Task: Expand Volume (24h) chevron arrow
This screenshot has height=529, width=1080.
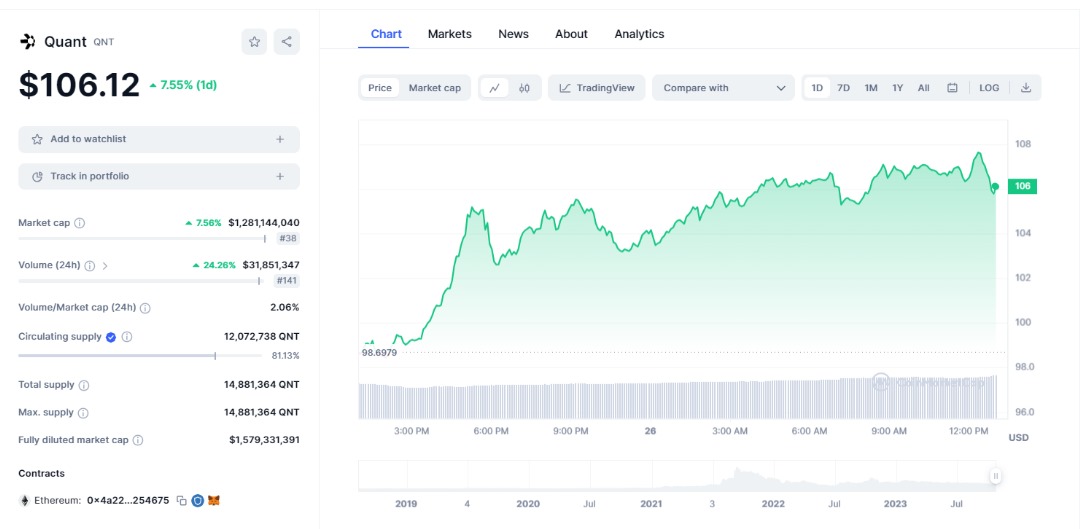Action: pyautogui.click(x=105, y=265)
